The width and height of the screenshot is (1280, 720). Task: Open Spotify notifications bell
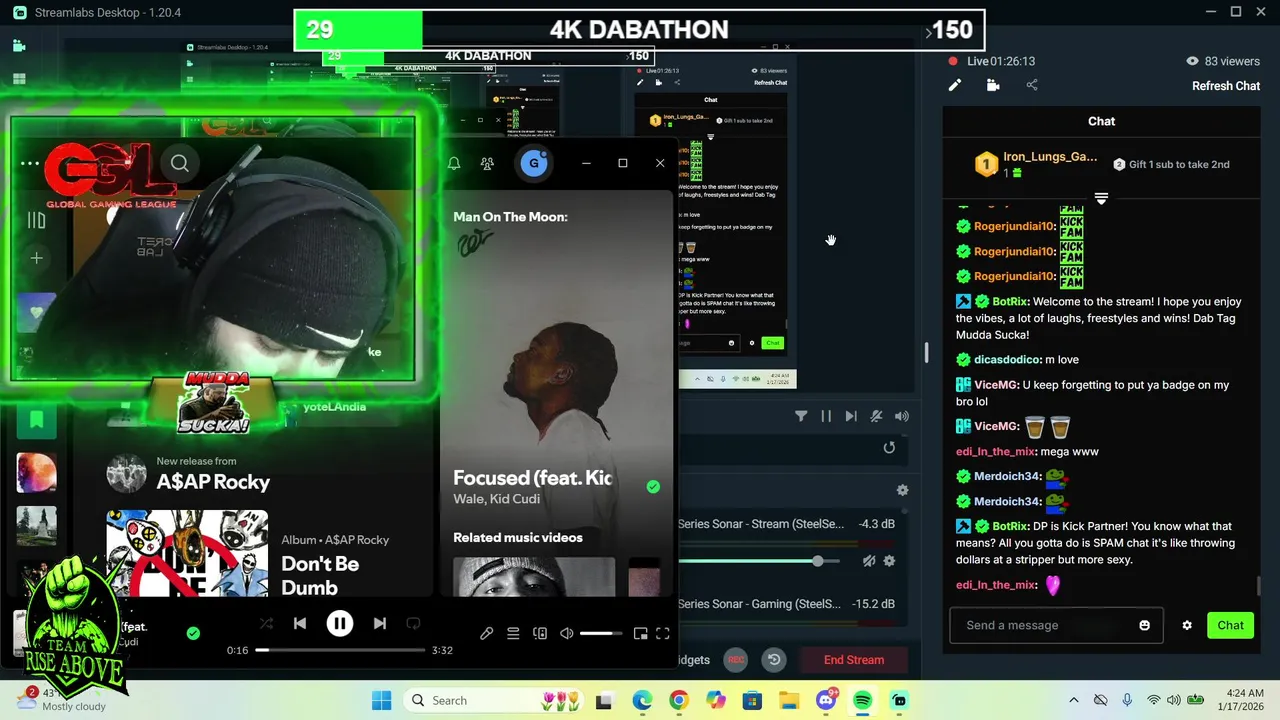454,163
